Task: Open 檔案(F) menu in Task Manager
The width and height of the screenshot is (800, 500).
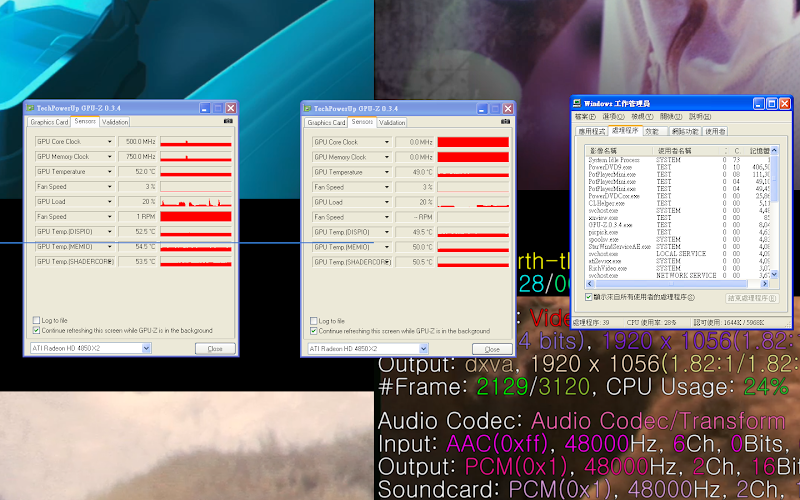Action: [586, 117]
